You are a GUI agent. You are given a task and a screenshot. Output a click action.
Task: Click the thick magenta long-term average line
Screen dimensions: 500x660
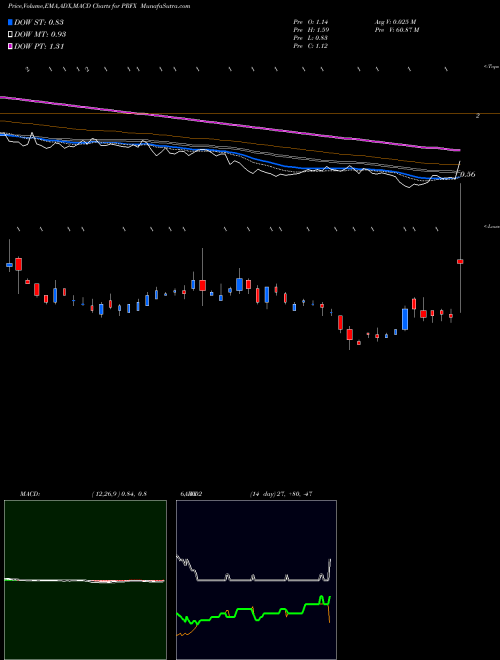point(229,123)
